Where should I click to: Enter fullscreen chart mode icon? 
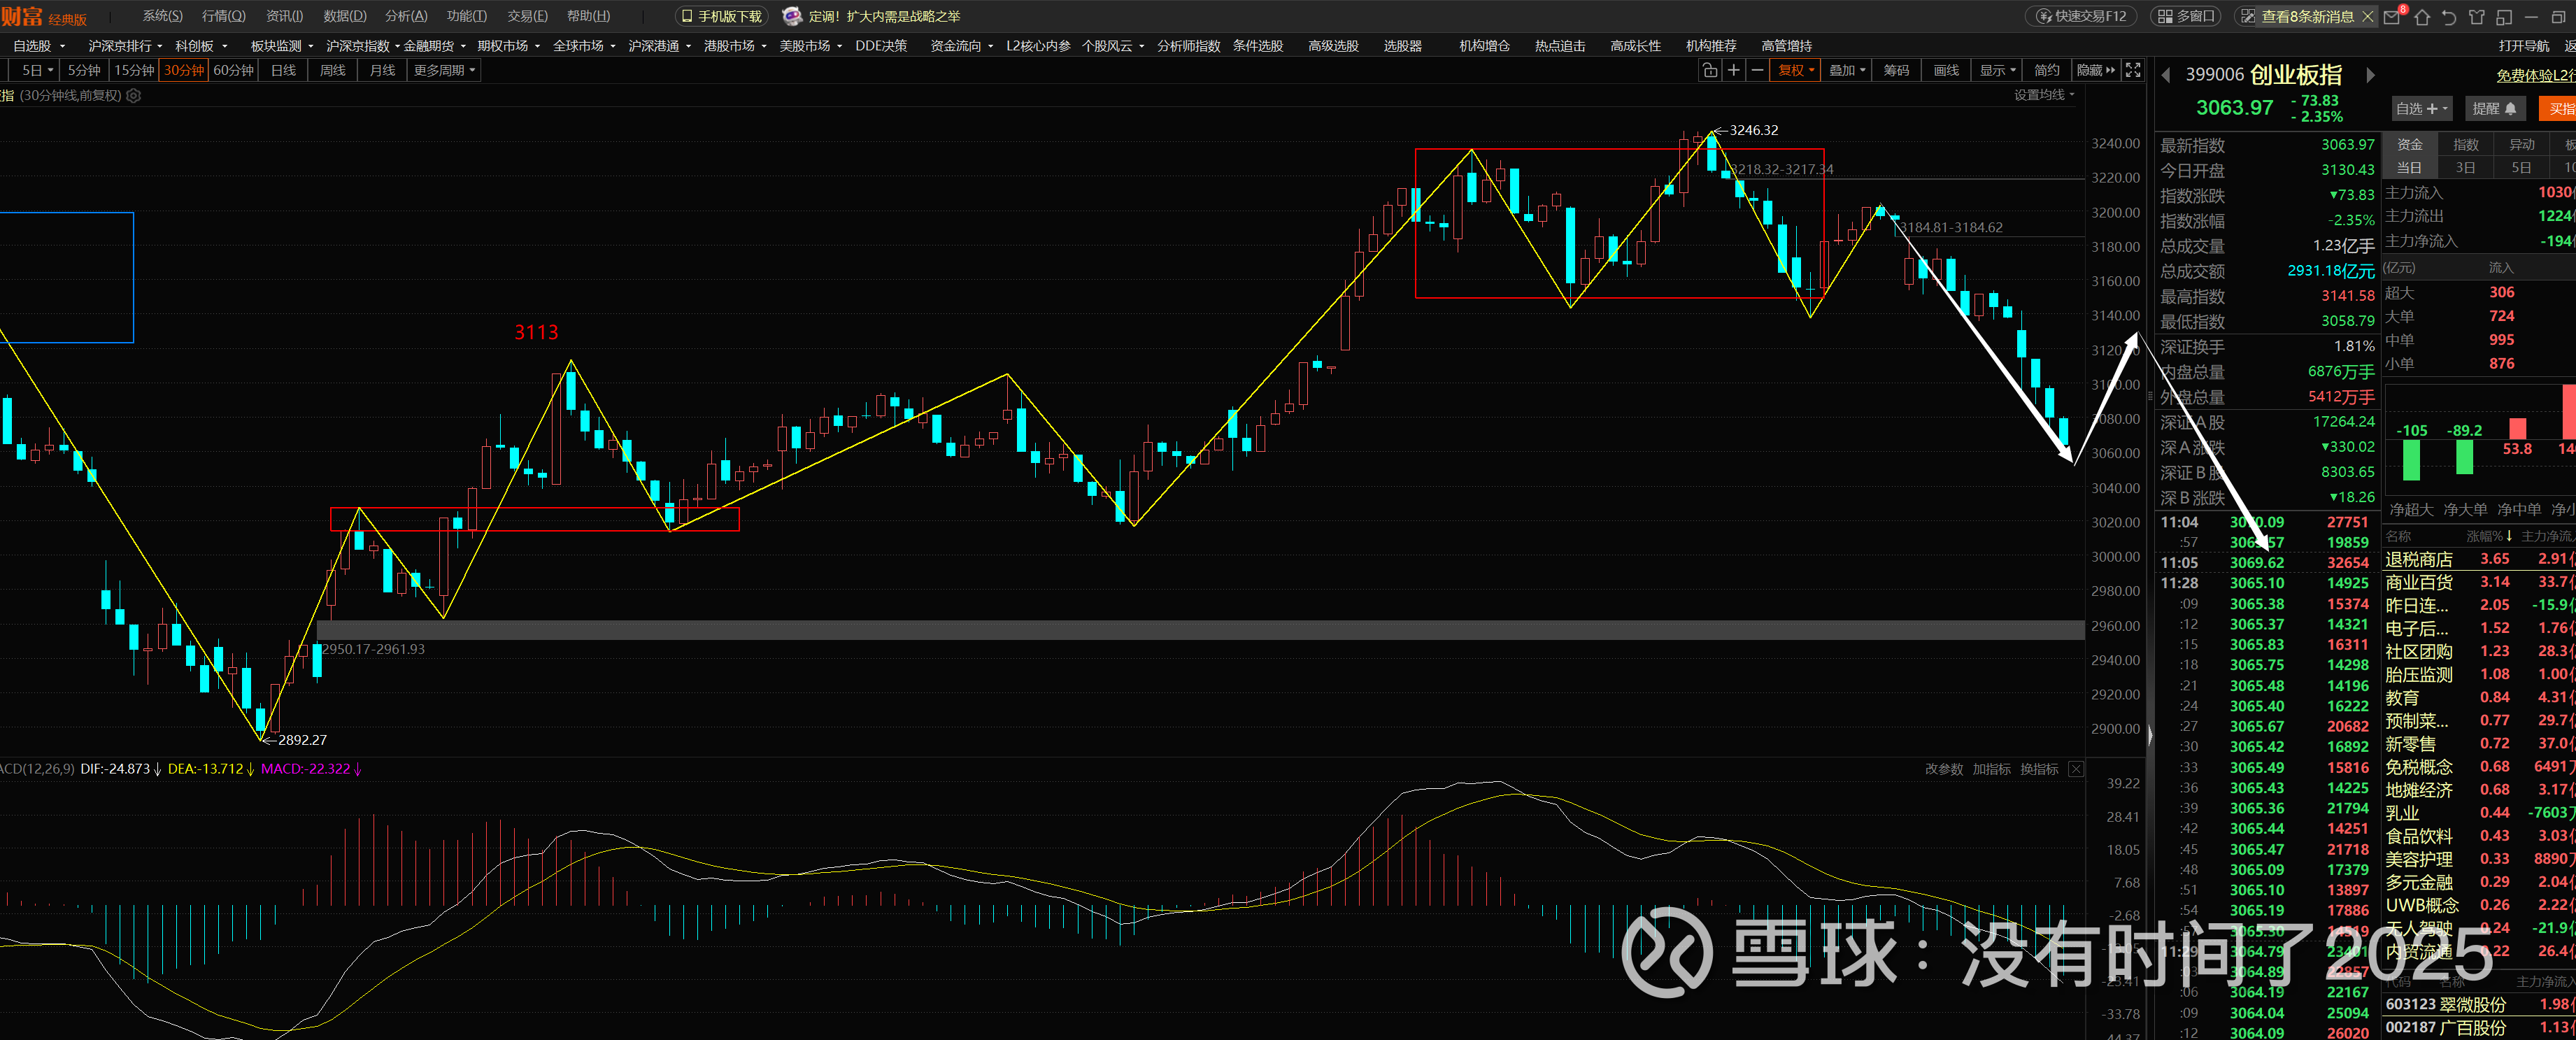point(2133,70)
